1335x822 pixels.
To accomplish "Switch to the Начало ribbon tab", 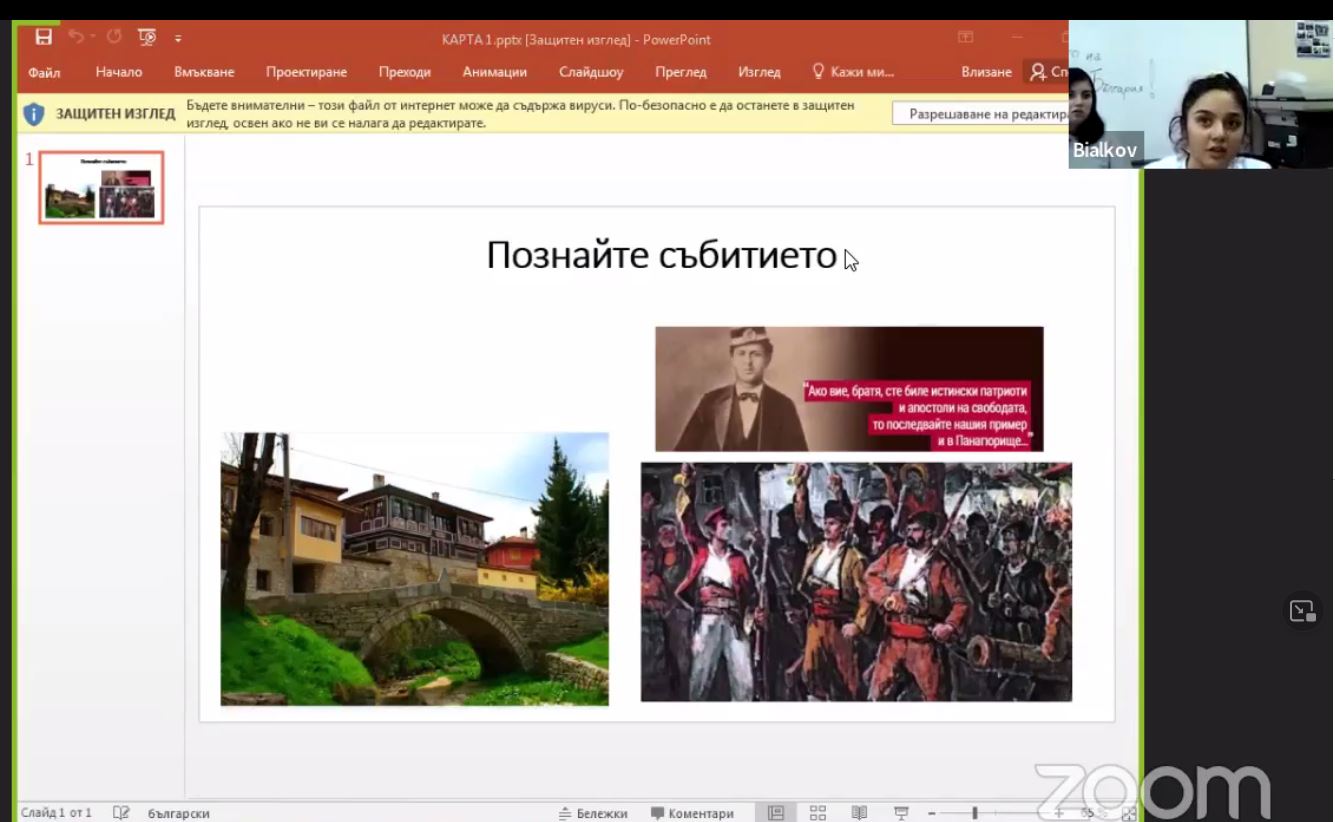I will pos(119,72).
